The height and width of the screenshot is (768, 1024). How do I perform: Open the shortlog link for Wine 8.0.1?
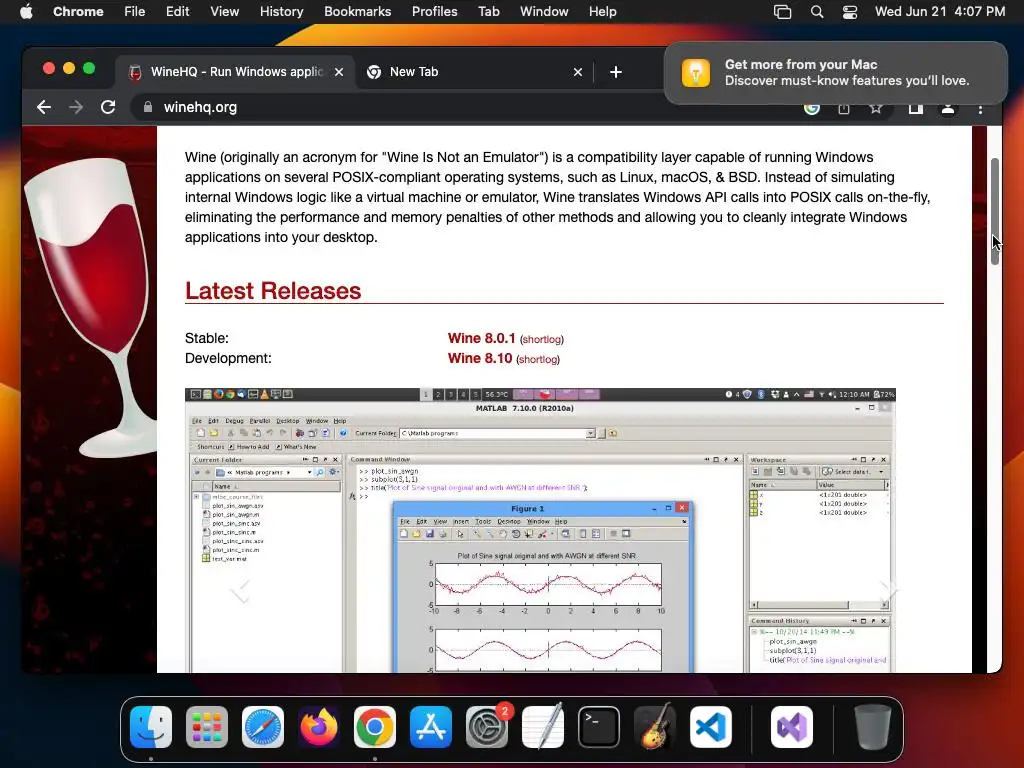click(x=542, y=340)
